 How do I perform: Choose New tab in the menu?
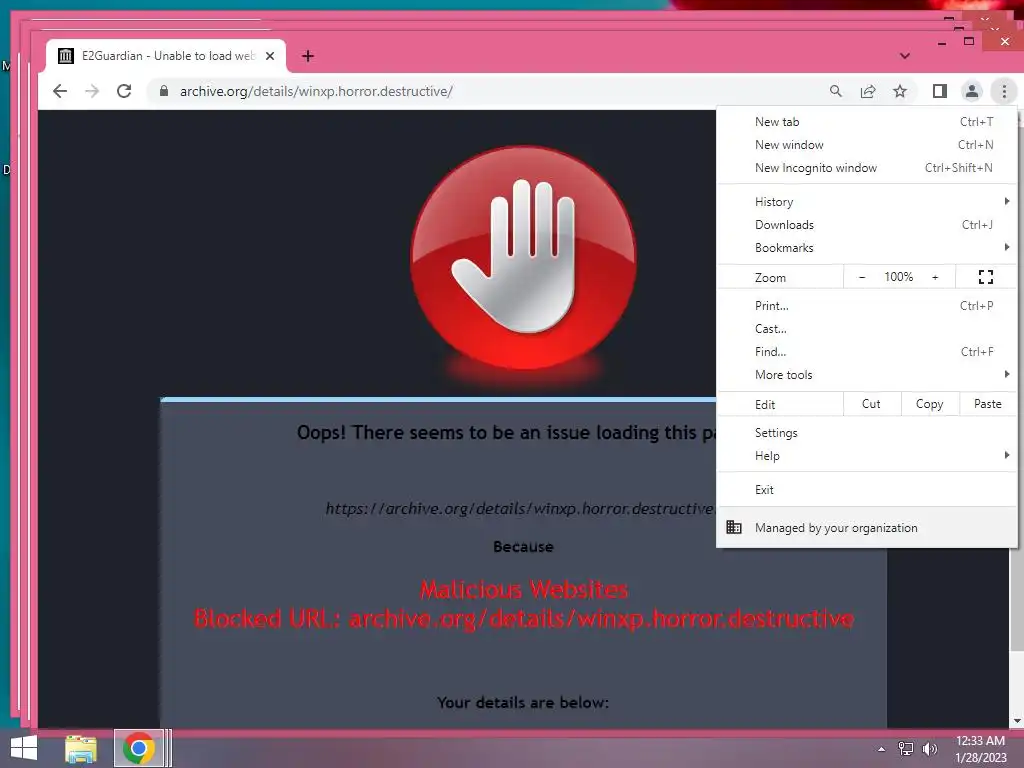click(867, 121)
